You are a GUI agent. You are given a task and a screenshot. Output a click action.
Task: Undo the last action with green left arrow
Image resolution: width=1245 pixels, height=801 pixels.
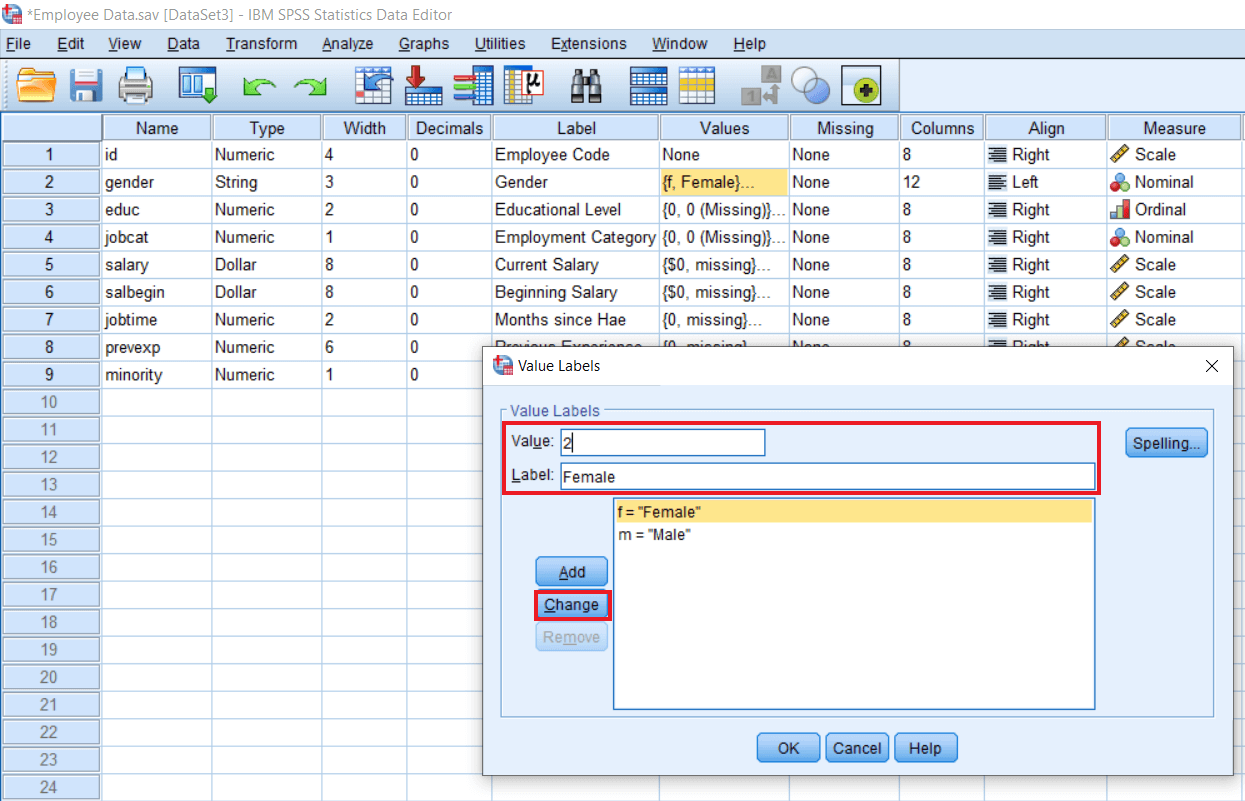point(259,87)
